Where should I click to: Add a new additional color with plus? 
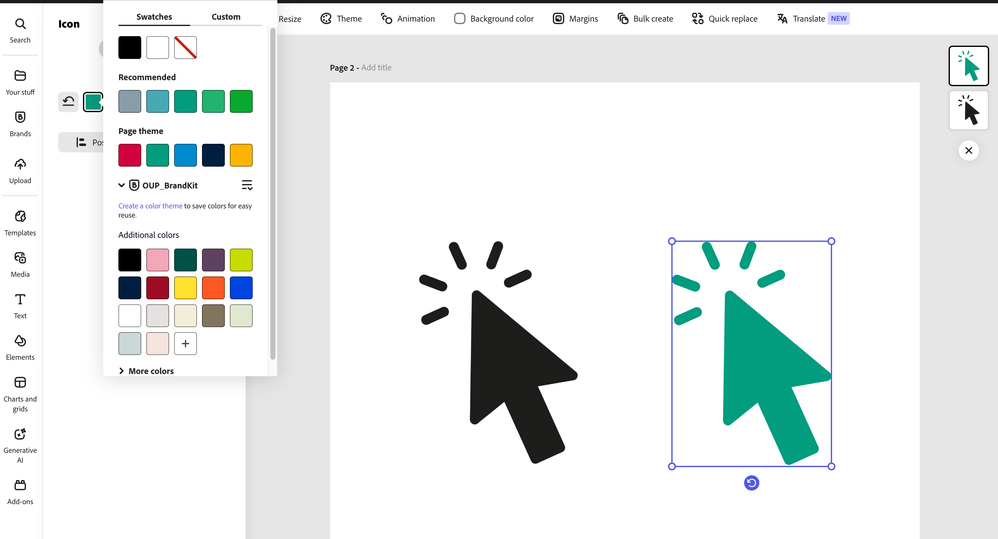coord(185,344)
